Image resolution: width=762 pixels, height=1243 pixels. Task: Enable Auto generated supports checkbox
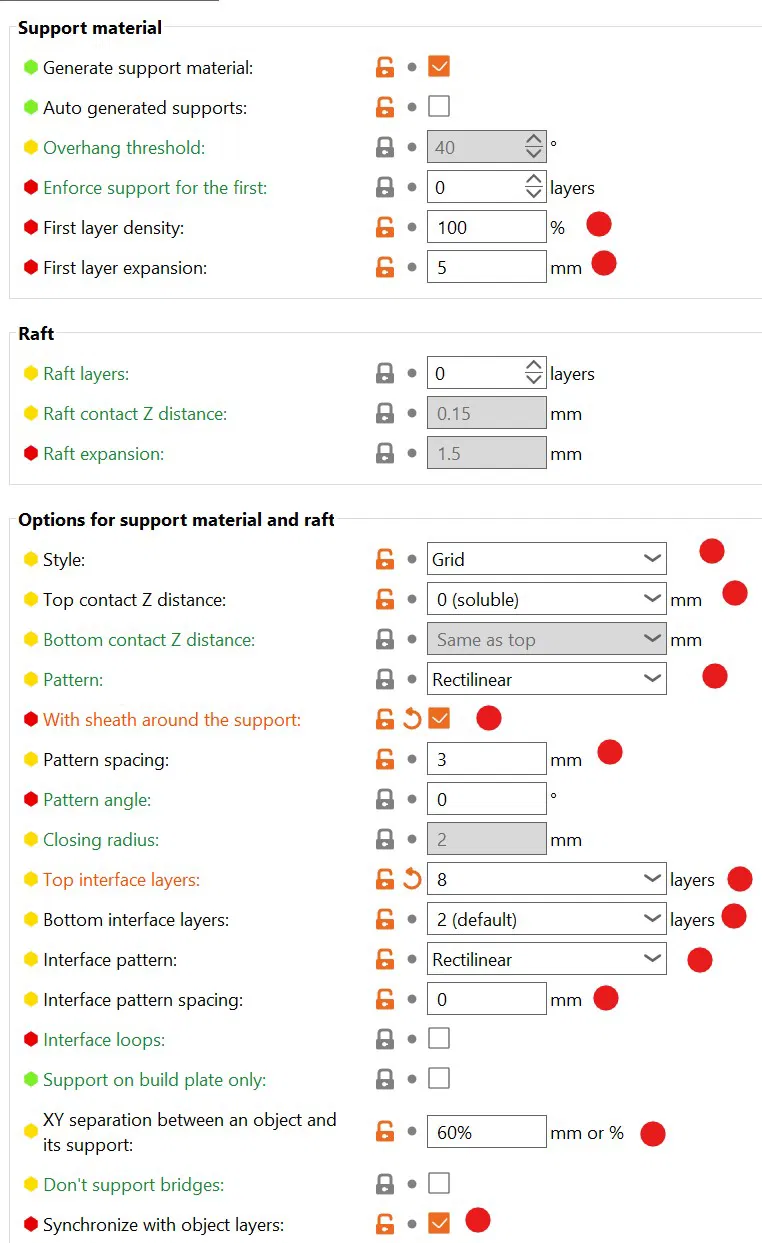point(439,107)
